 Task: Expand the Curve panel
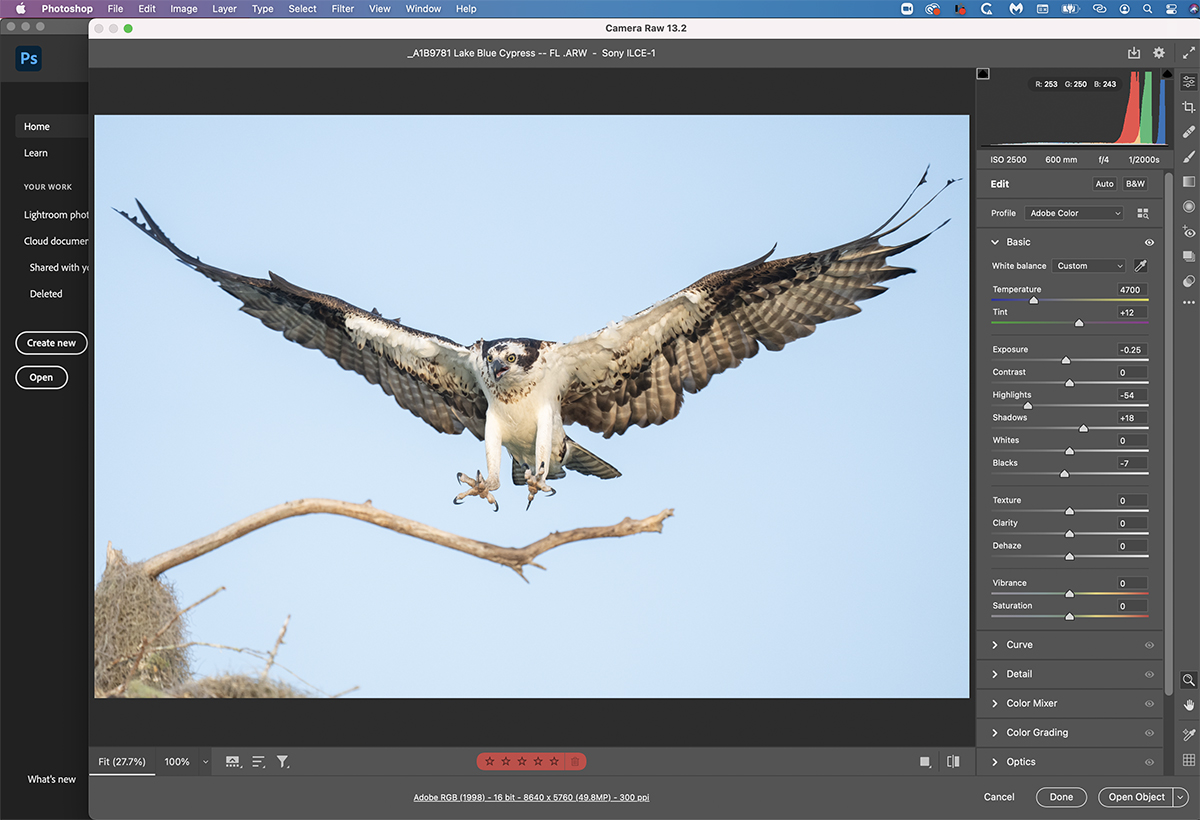coord(995,645)
